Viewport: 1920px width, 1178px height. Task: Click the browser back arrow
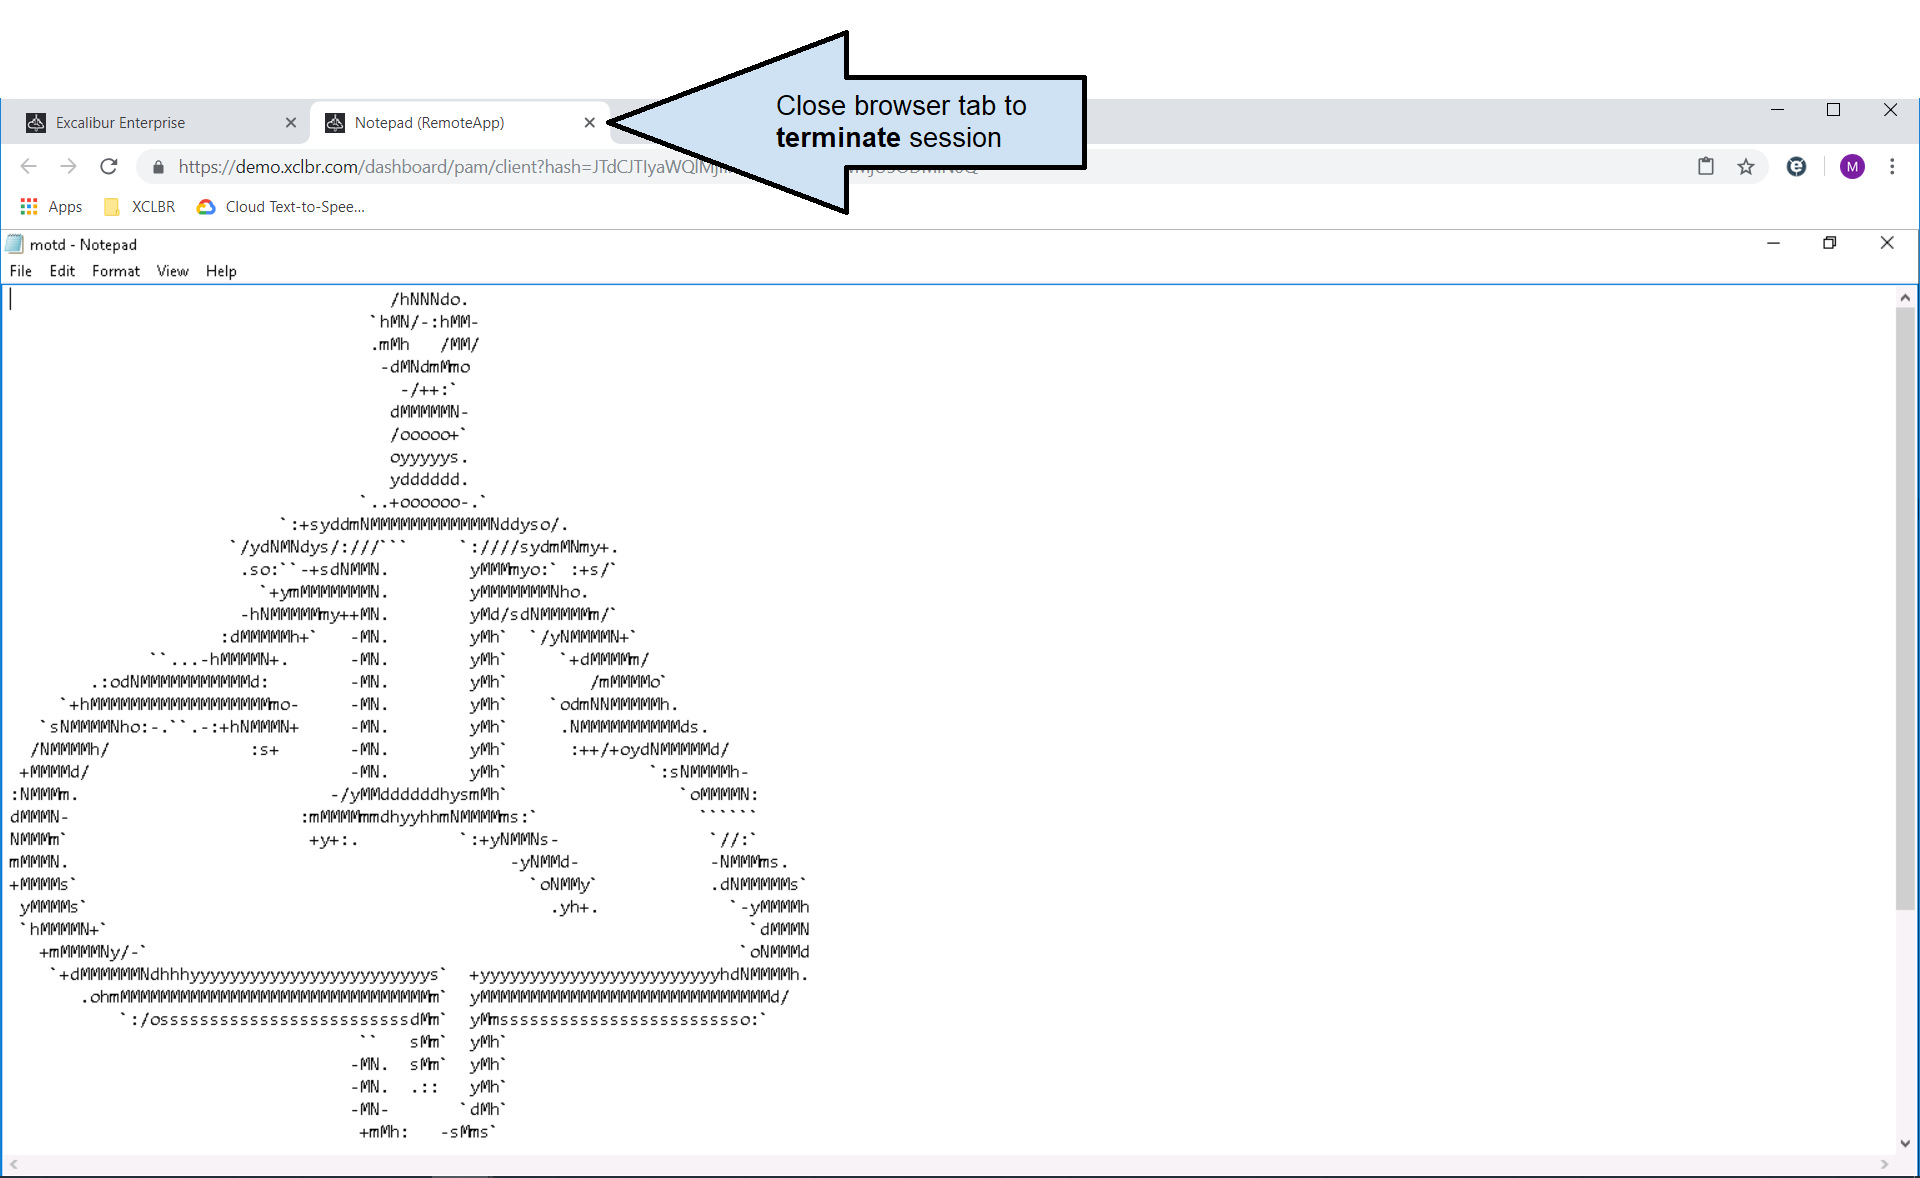29,166
